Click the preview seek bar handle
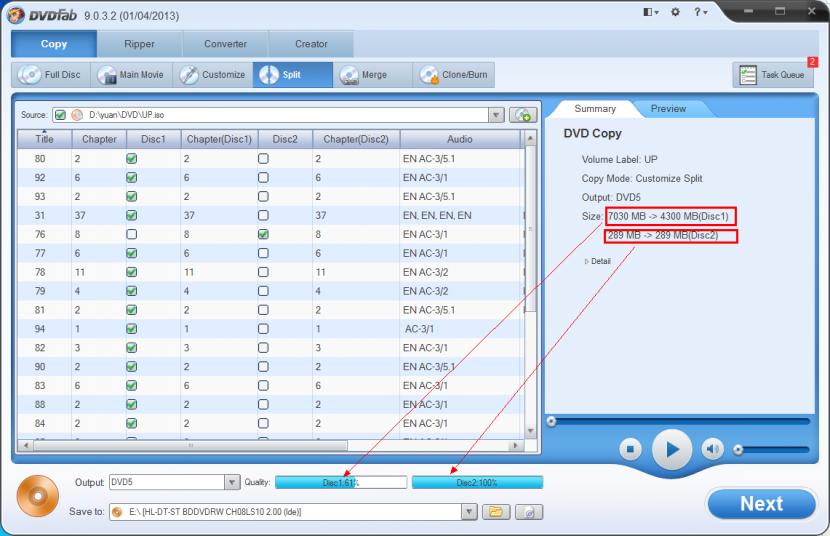The width and height of the screenshot is (830, 536). point(552,421)
